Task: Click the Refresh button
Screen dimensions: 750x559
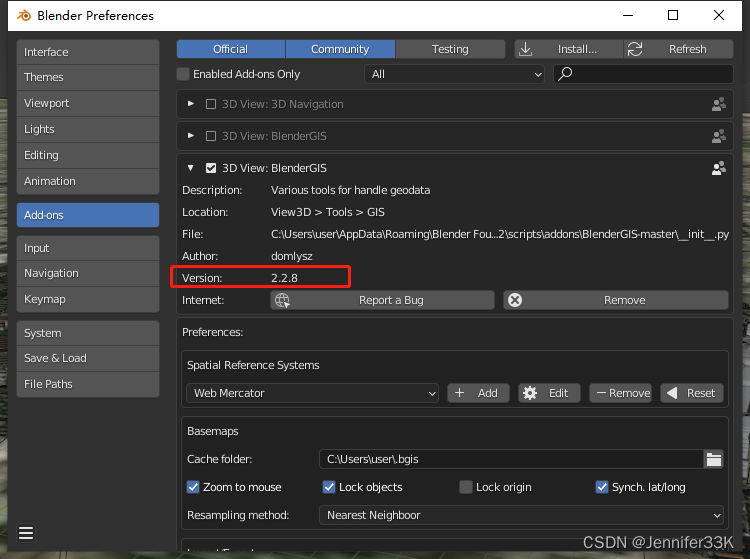Action: (679, 49)
